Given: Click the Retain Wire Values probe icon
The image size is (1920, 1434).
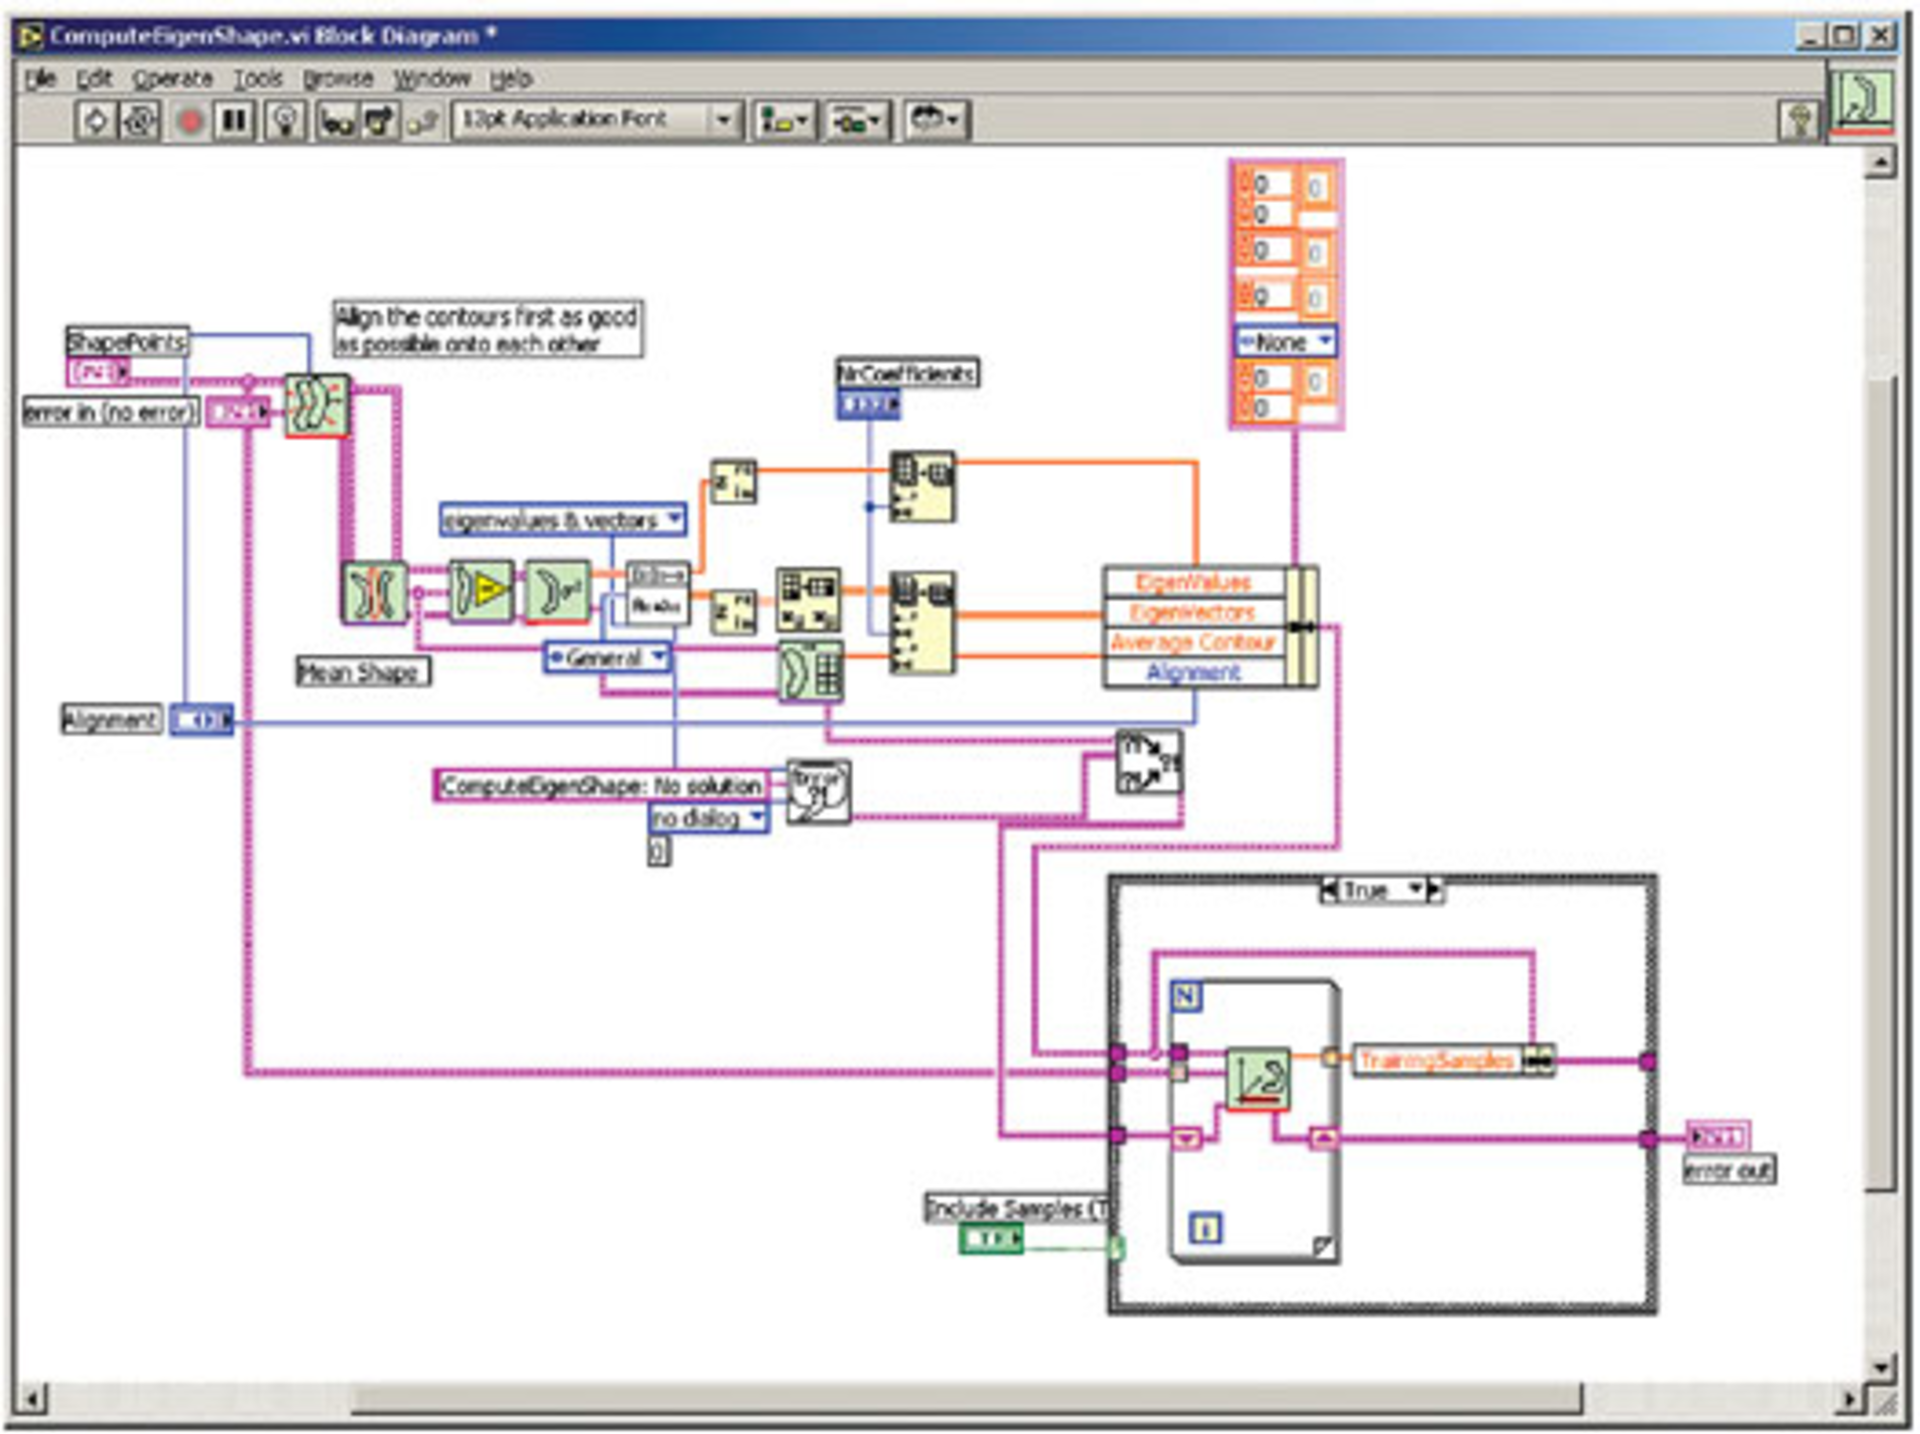Looking at the screenshot, I should point(334,119).
